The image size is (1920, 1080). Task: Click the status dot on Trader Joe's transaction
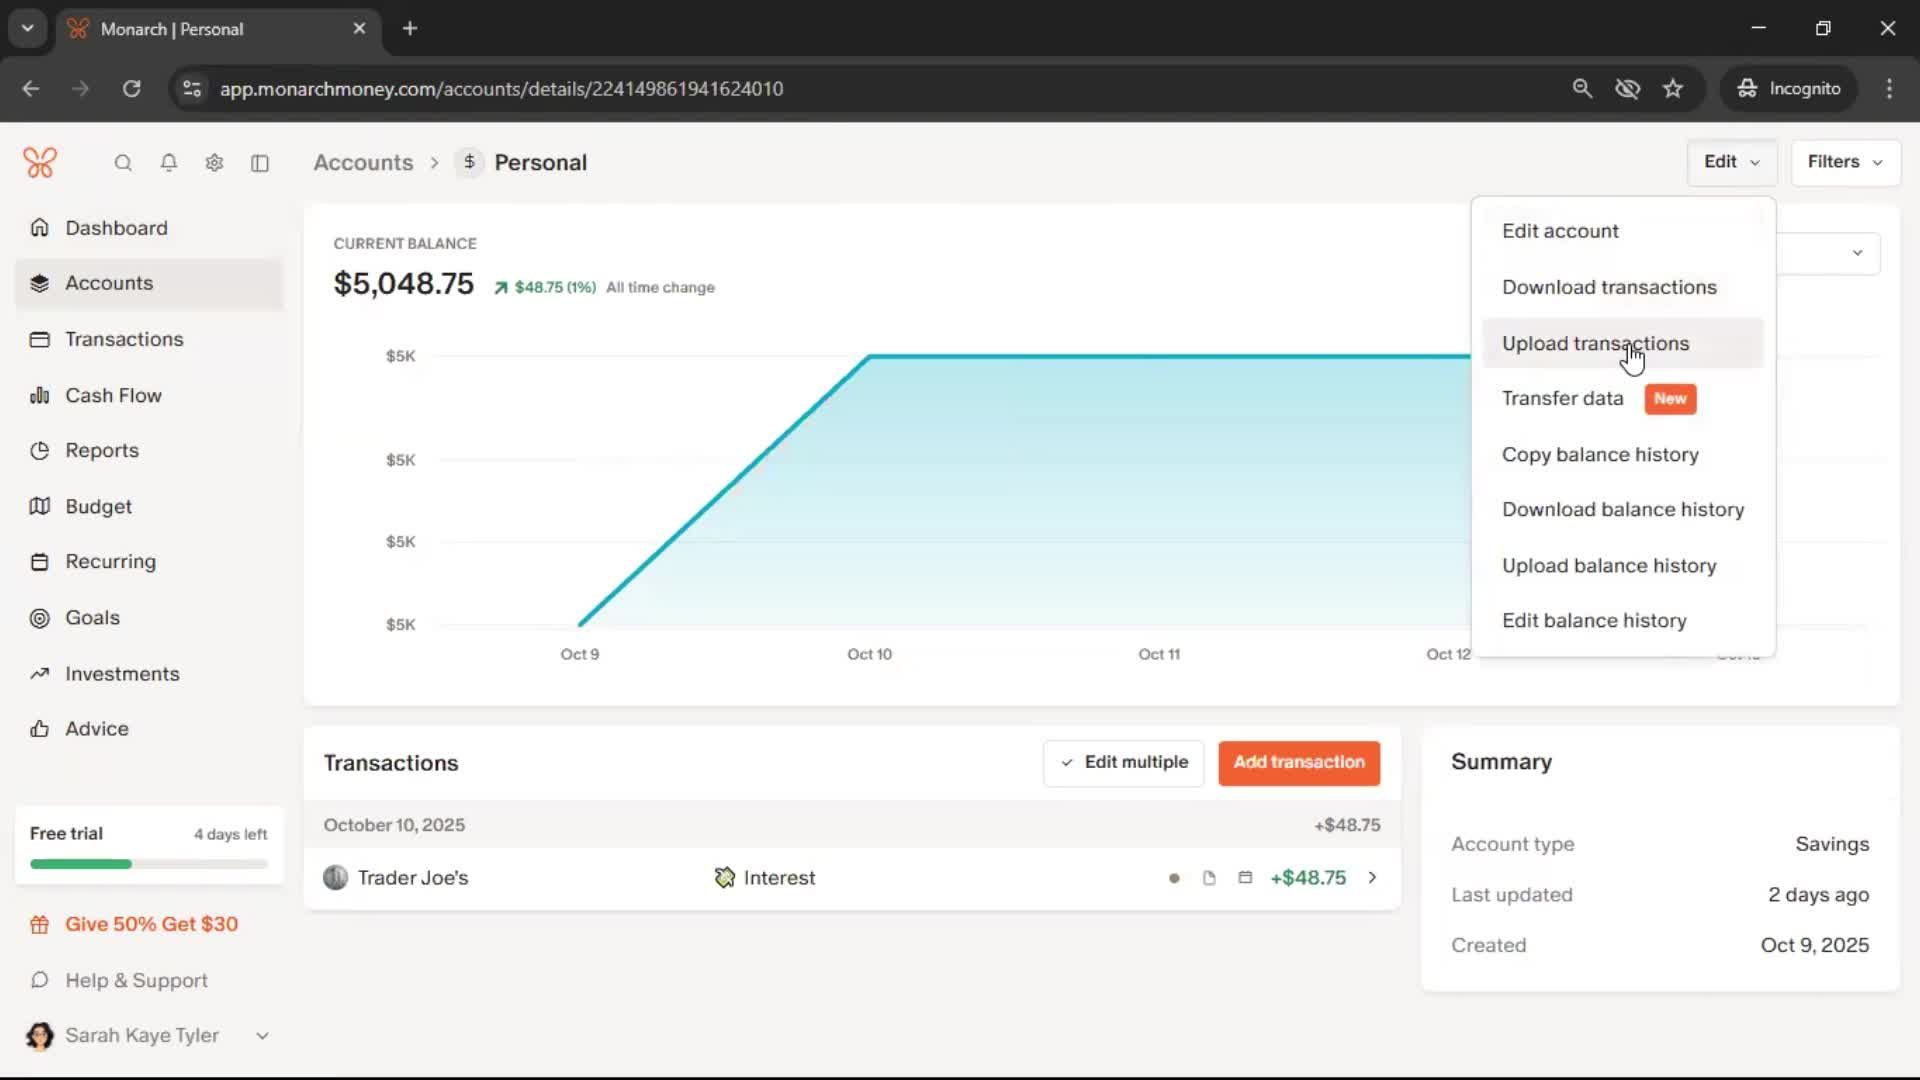point(1174,879)
